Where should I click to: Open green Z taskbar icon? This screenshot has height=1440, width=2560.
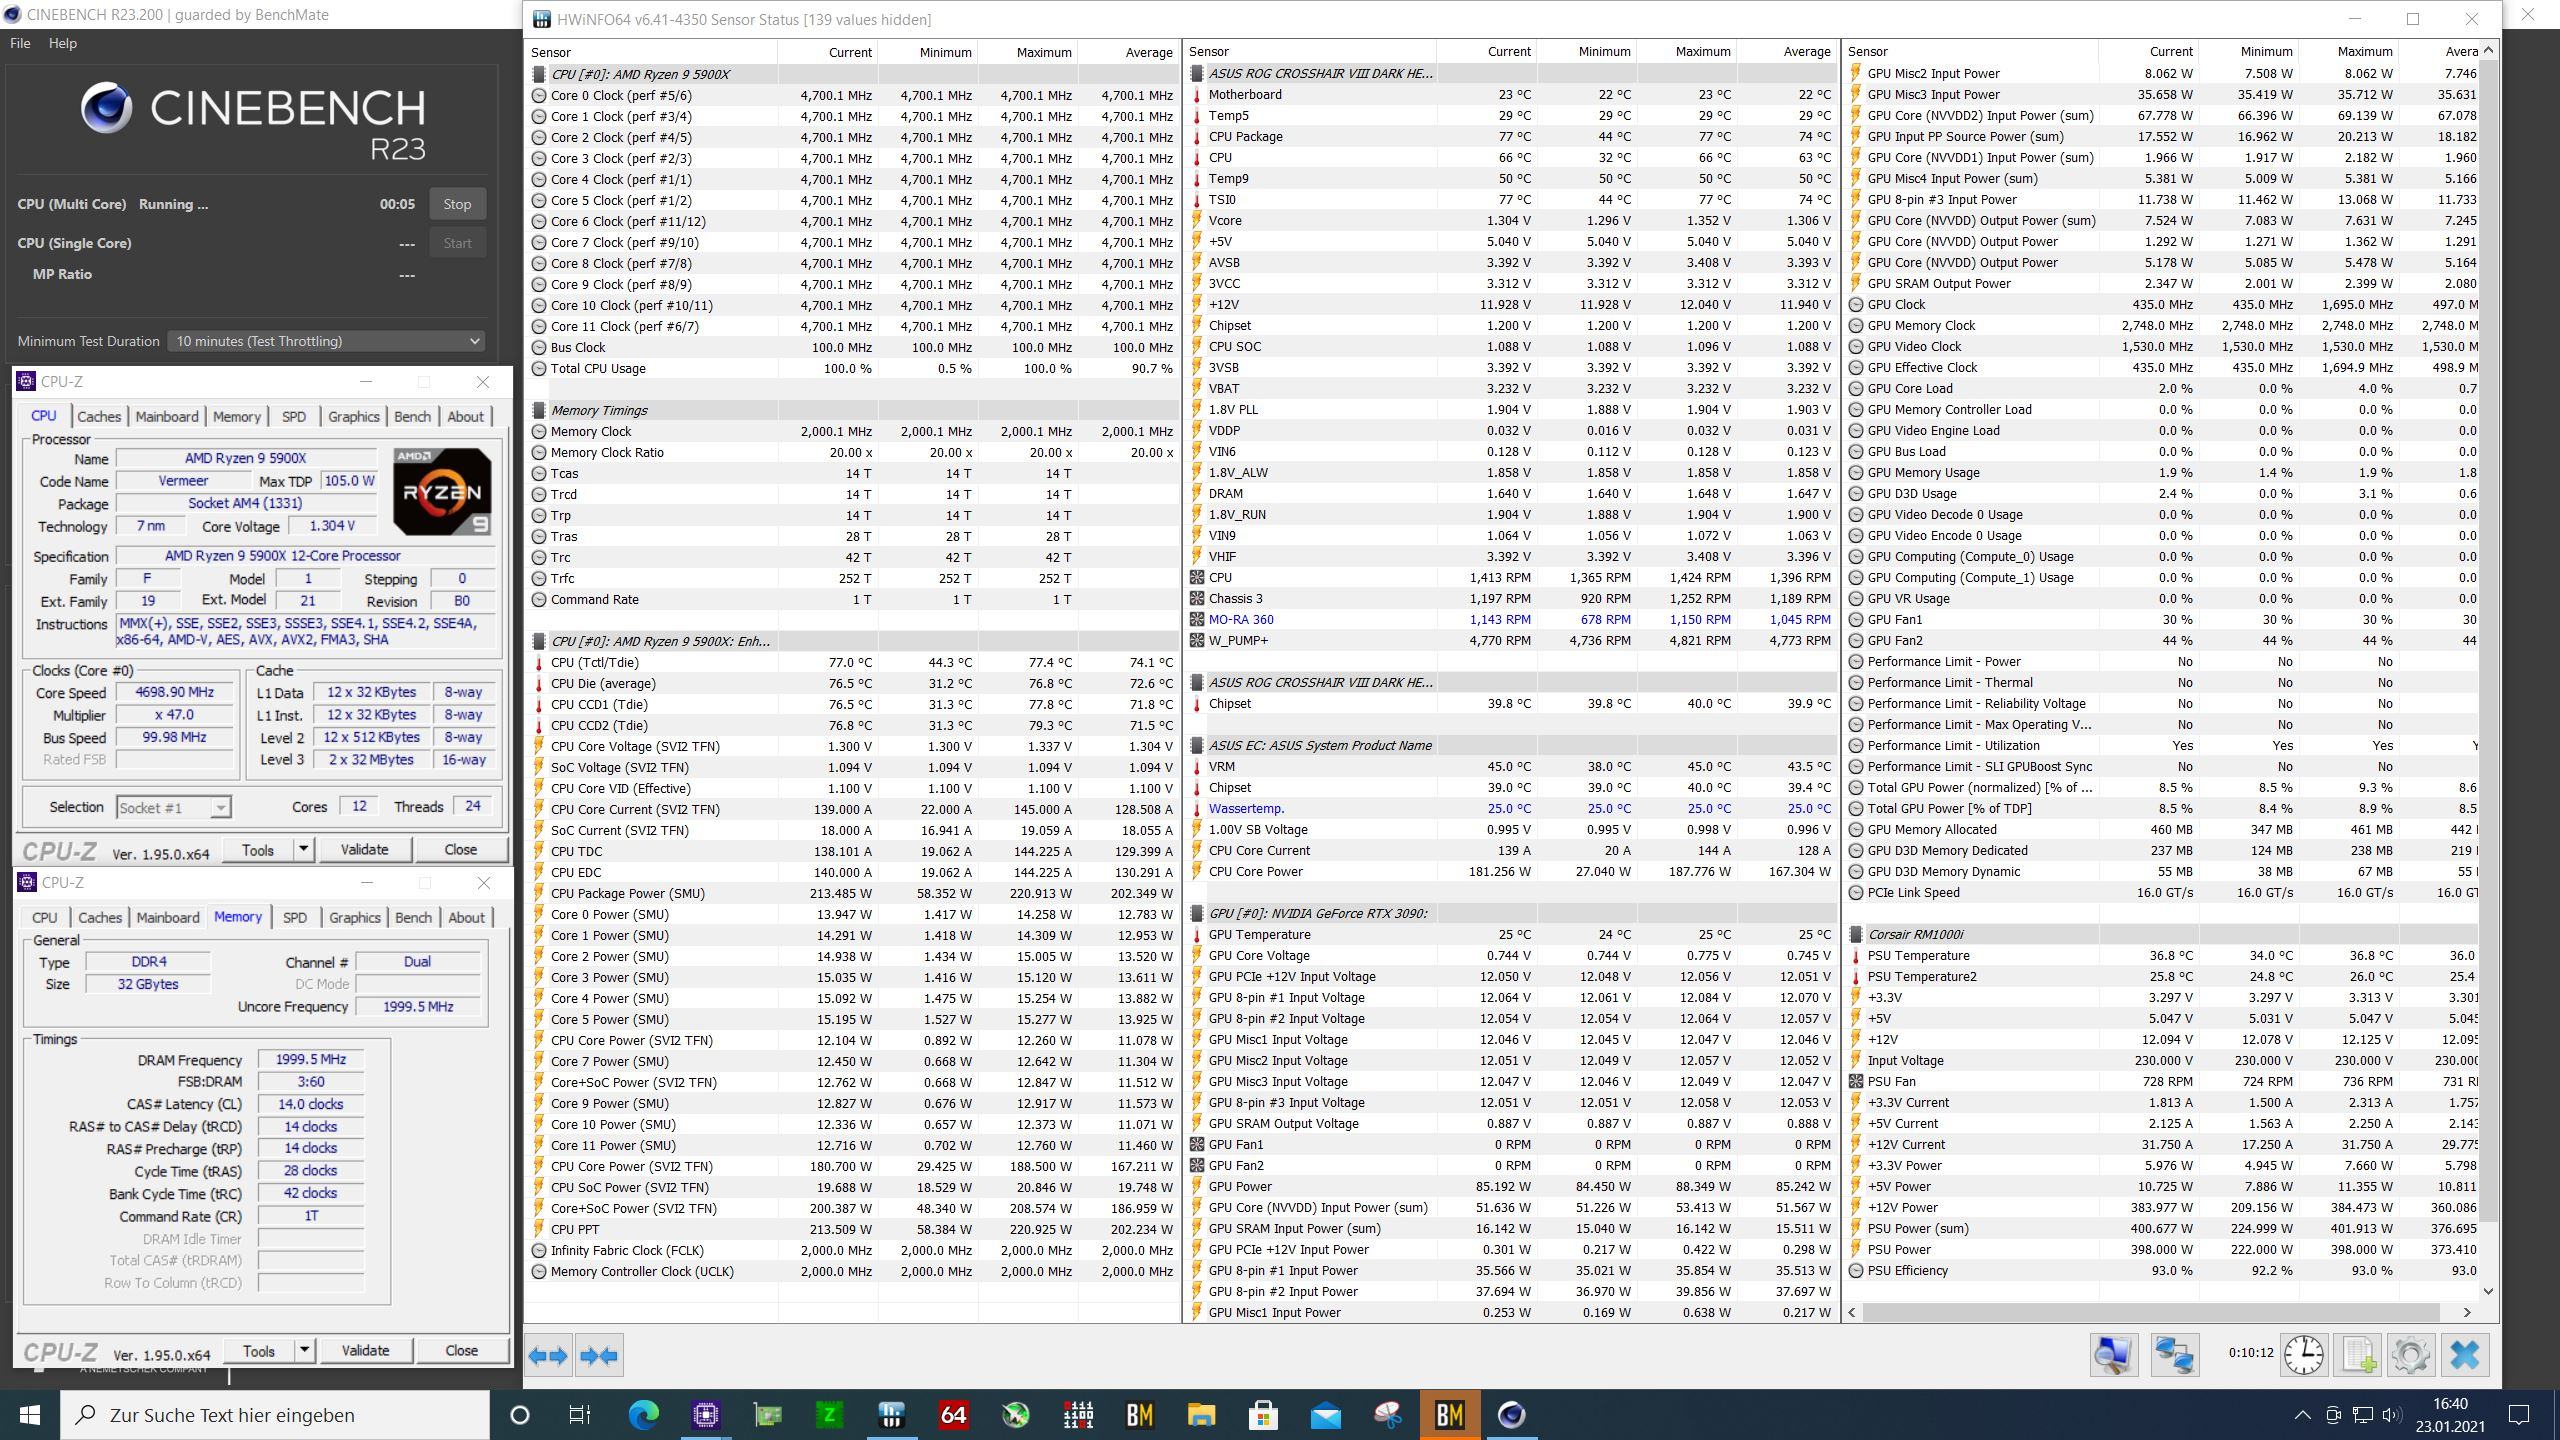[x=829, y=1414]
